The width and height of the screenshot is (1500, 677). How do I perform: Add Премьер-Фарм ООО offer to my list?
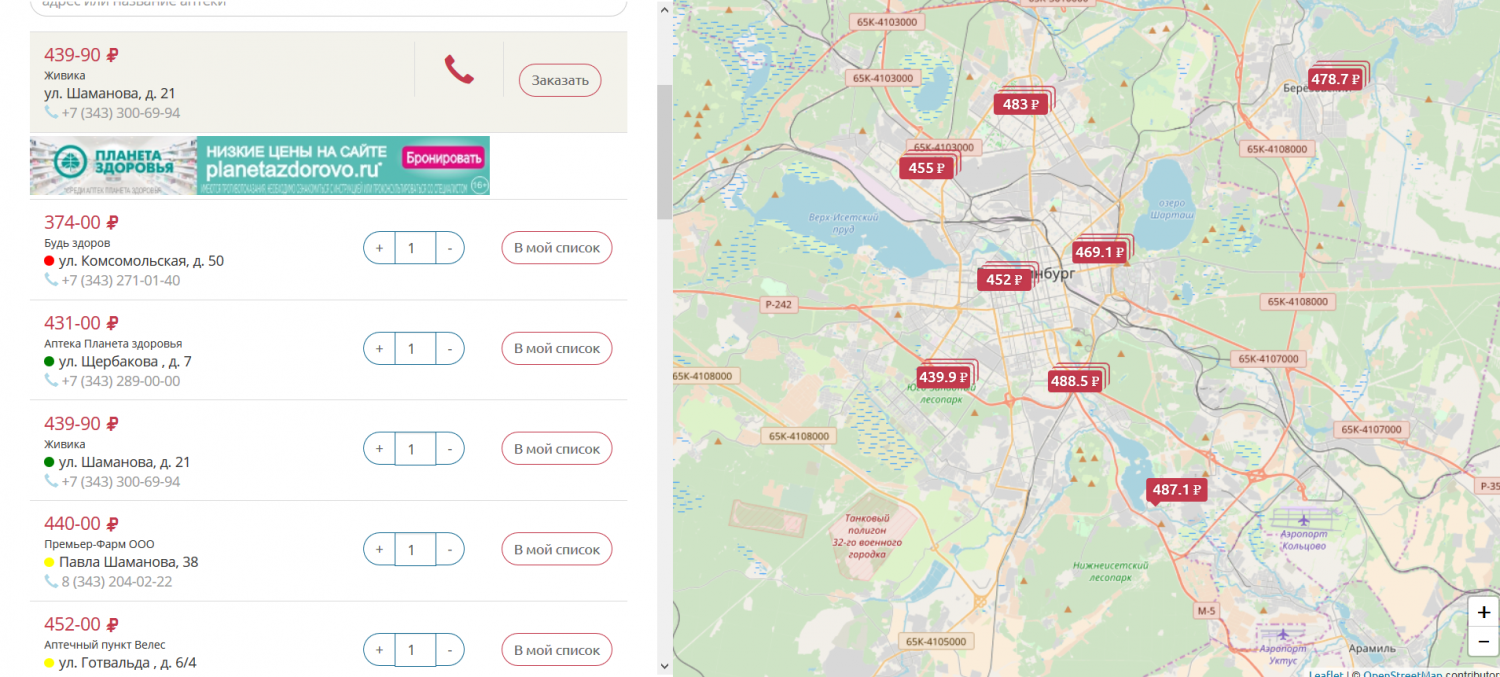pos(556,549)
